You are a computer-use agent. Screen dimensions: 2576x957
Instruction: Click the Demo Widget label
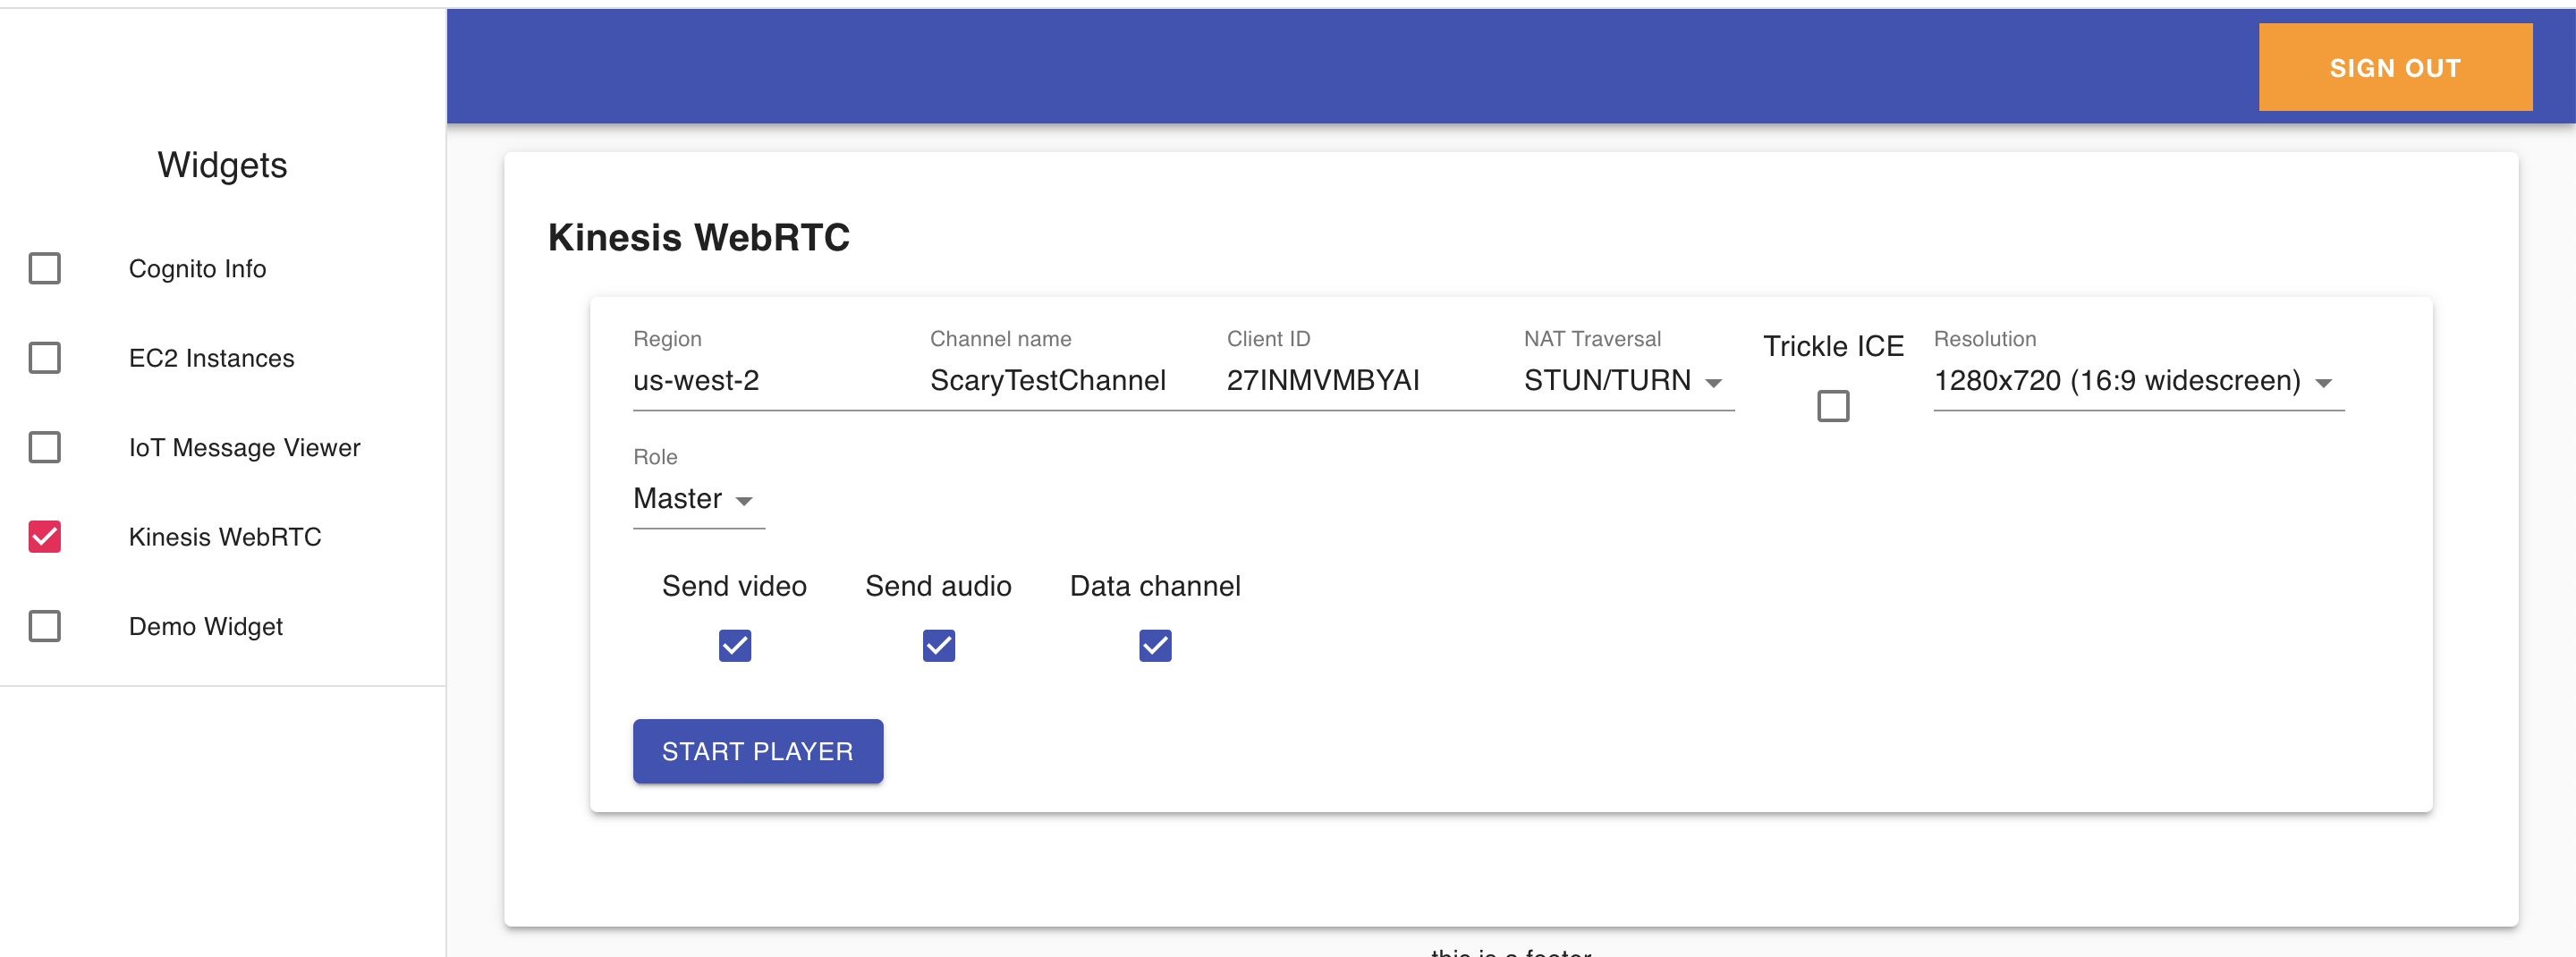pyautogui.click(x=205, y=627)
